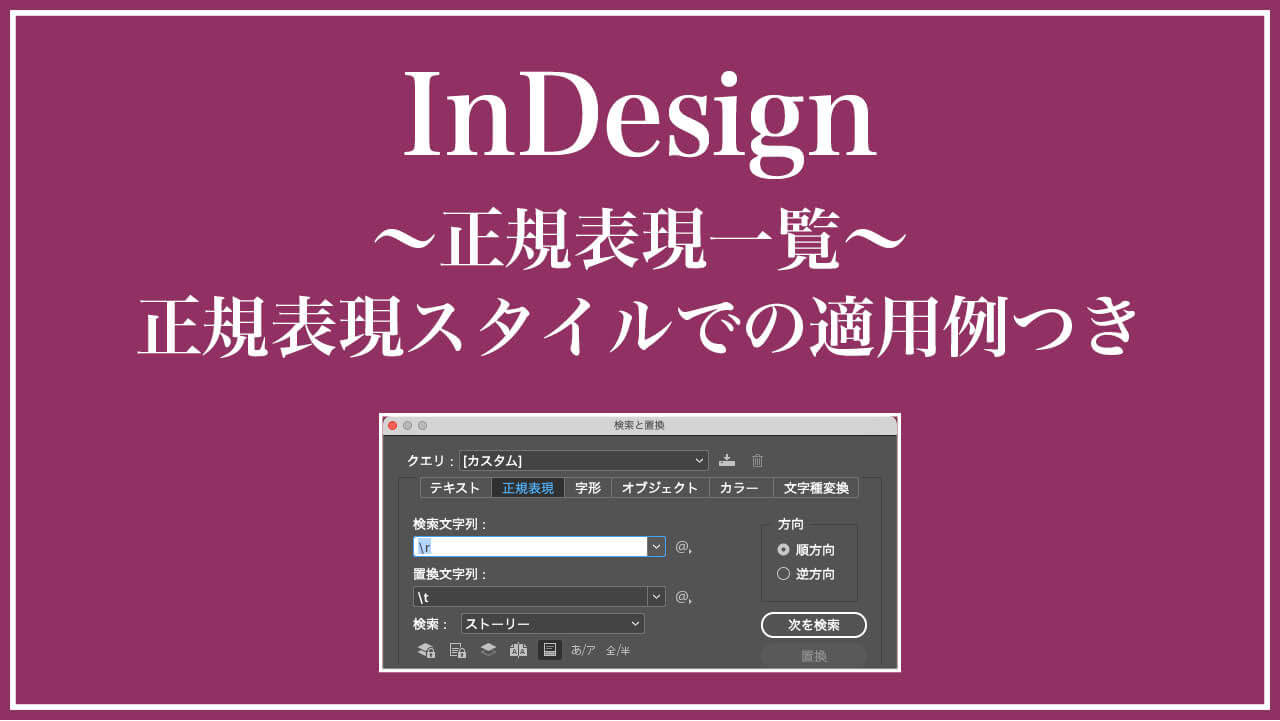Toggle width sensitivity 全/半 icon
Image resolution: width=1280 pixels, height=721 pixels.
coord(618,650)
